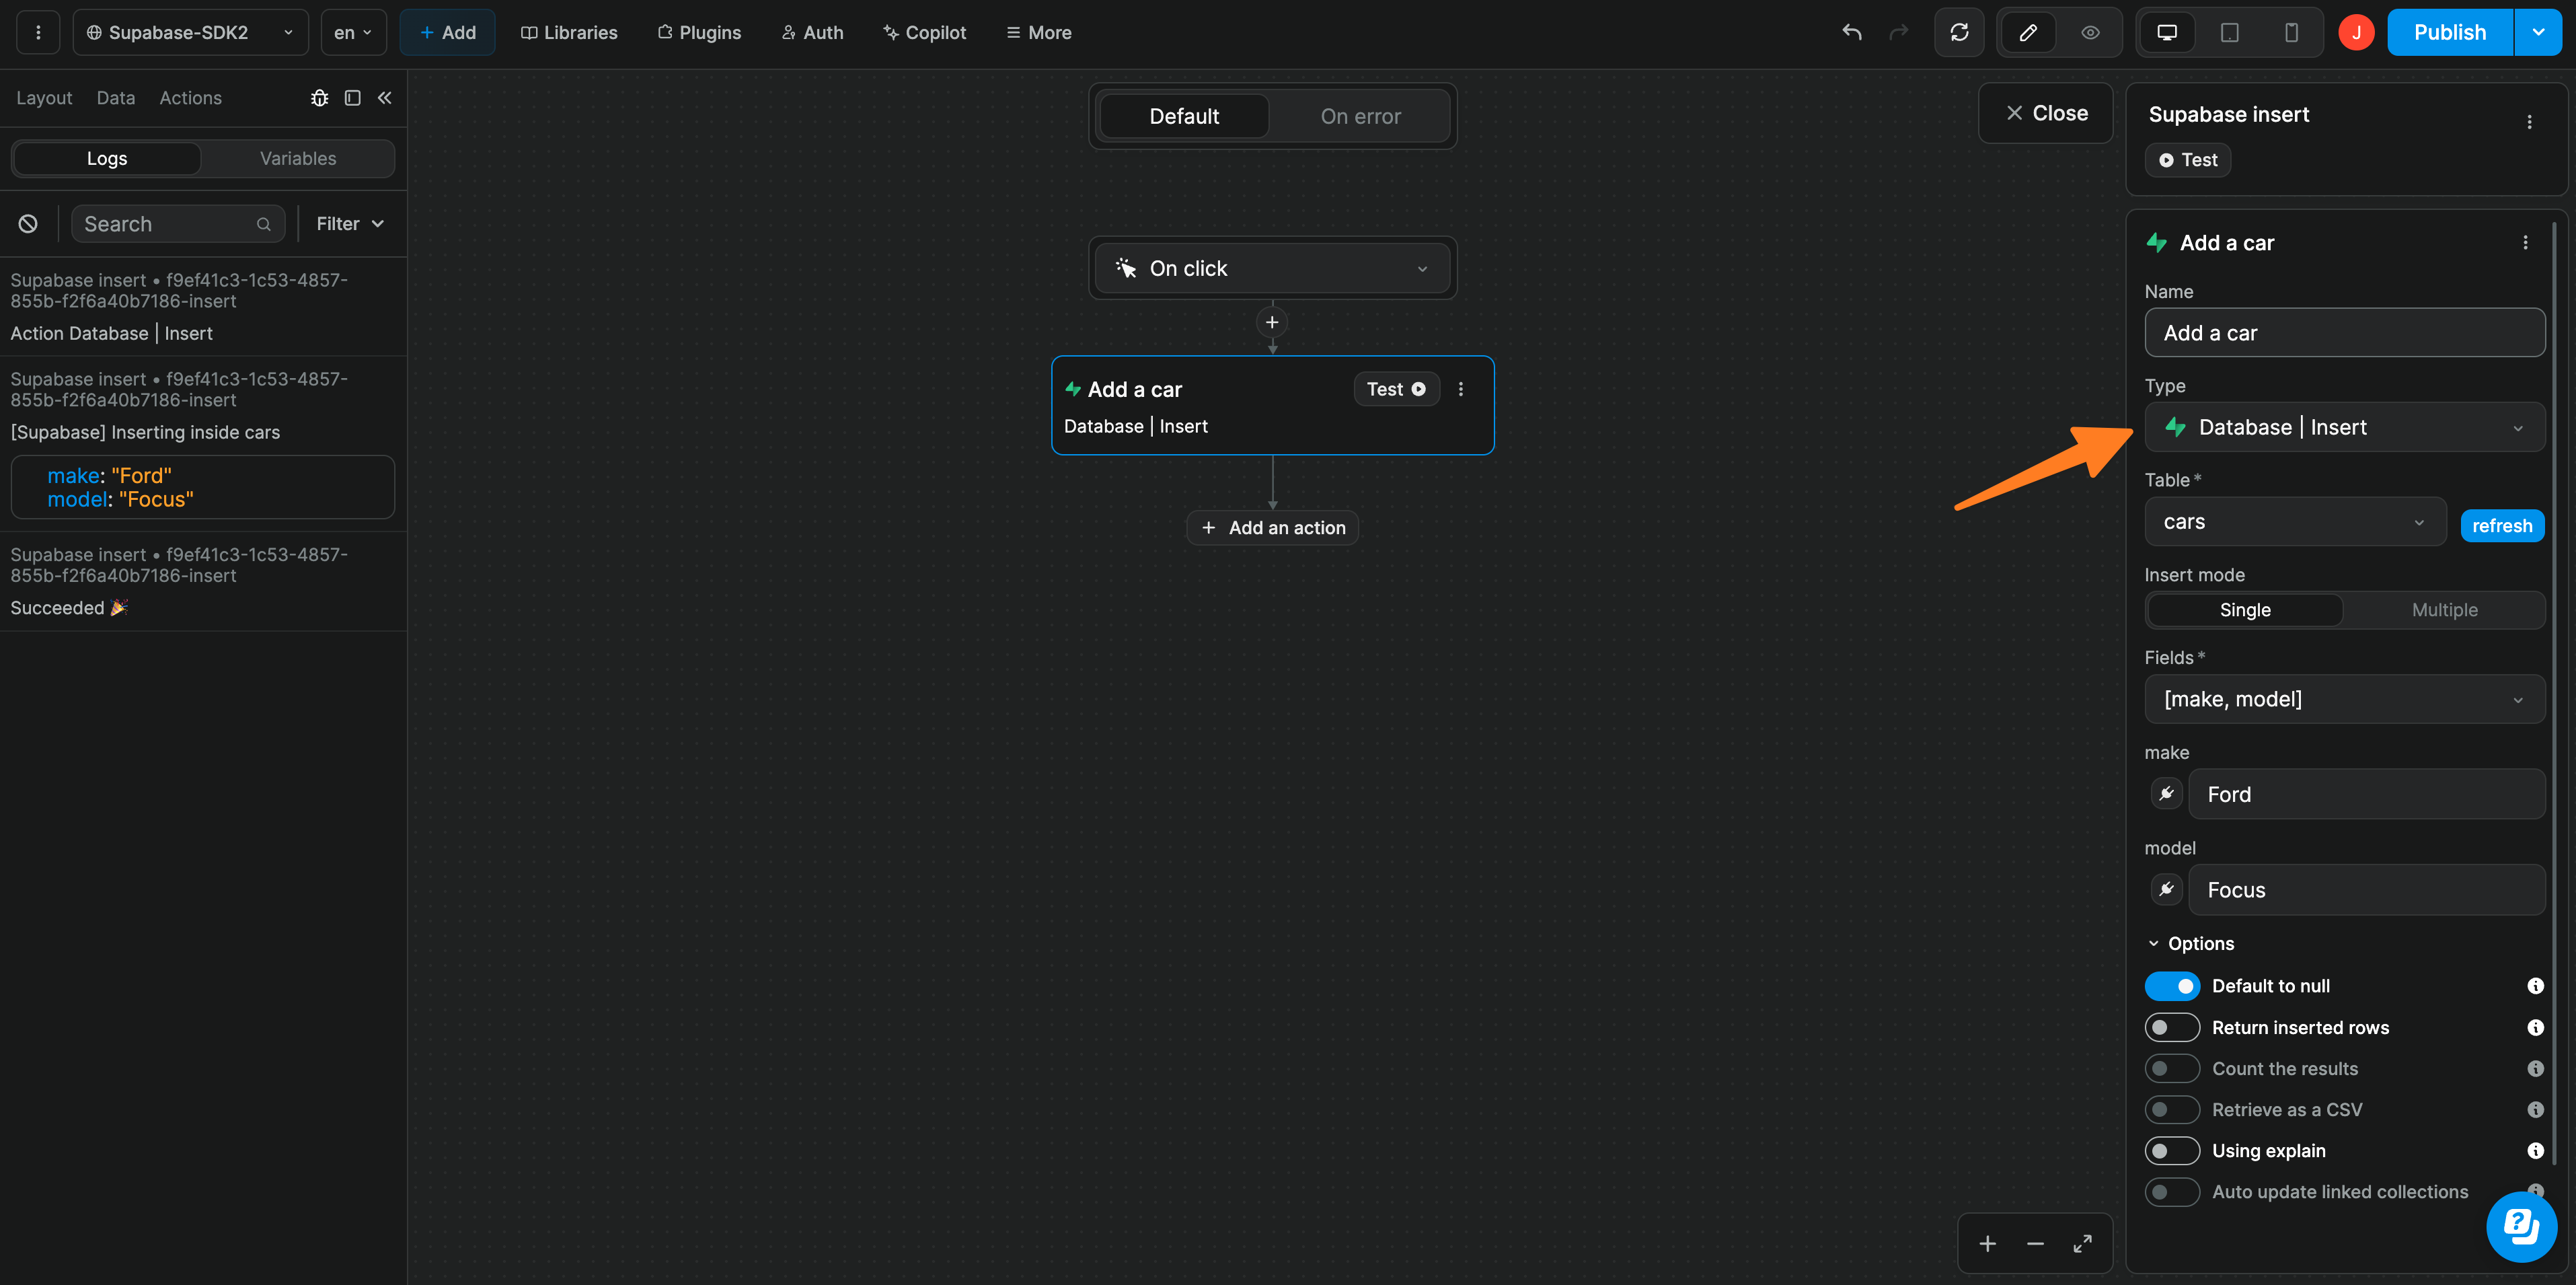Image resolution: width=2576 pixels, height=1285 pixels.
Task: Open the Actions menu item
Action: (190, 97)
